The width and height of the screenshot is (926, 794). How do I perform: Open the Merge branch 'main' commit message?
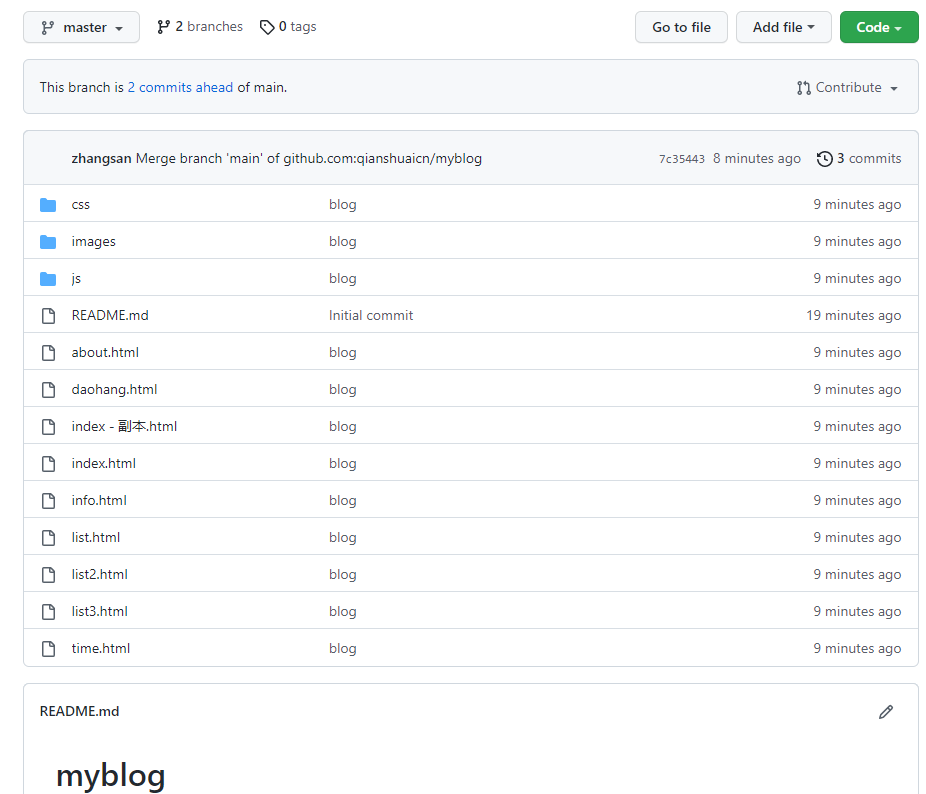[x=309, y=158]
